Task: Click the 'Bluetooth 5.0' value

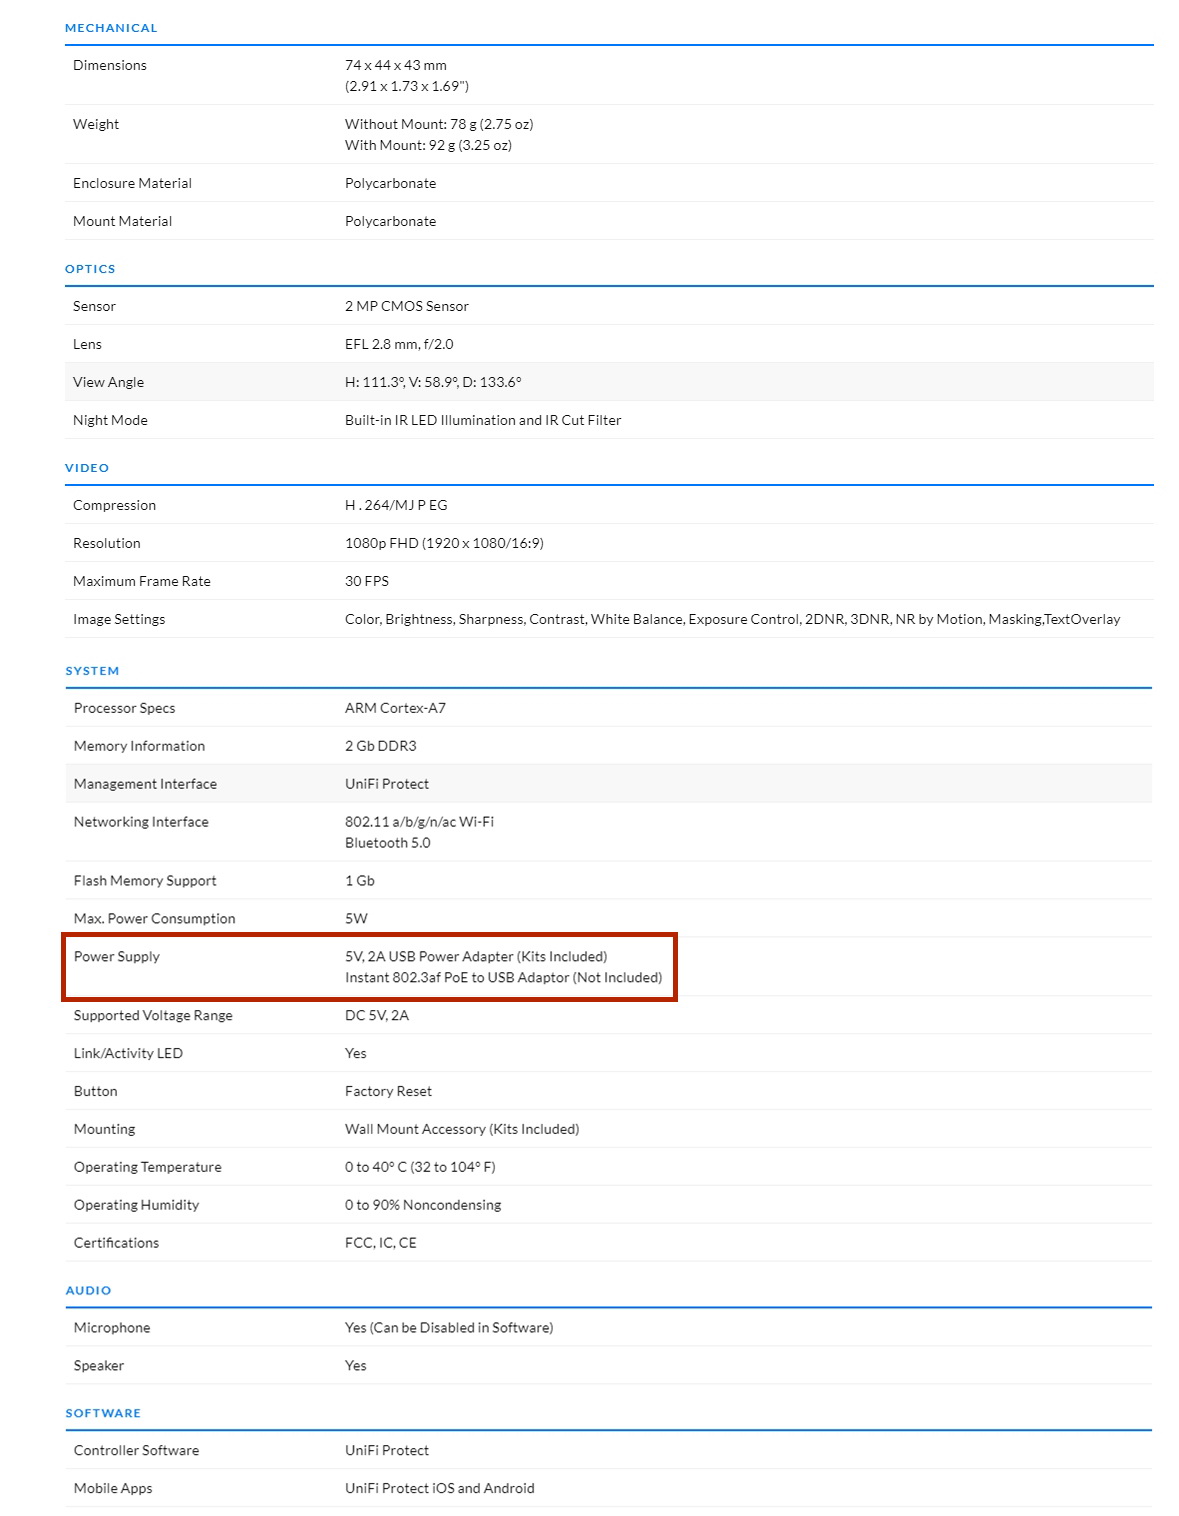Action: click(388, 843)
